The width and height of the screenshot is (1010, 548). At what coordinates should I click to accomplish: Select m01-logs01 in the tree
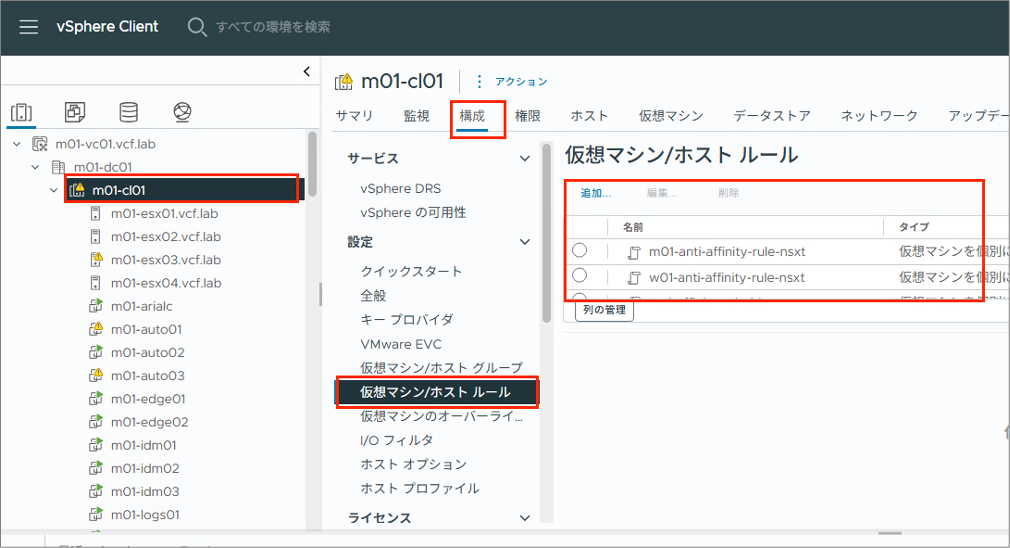[145, 515]
